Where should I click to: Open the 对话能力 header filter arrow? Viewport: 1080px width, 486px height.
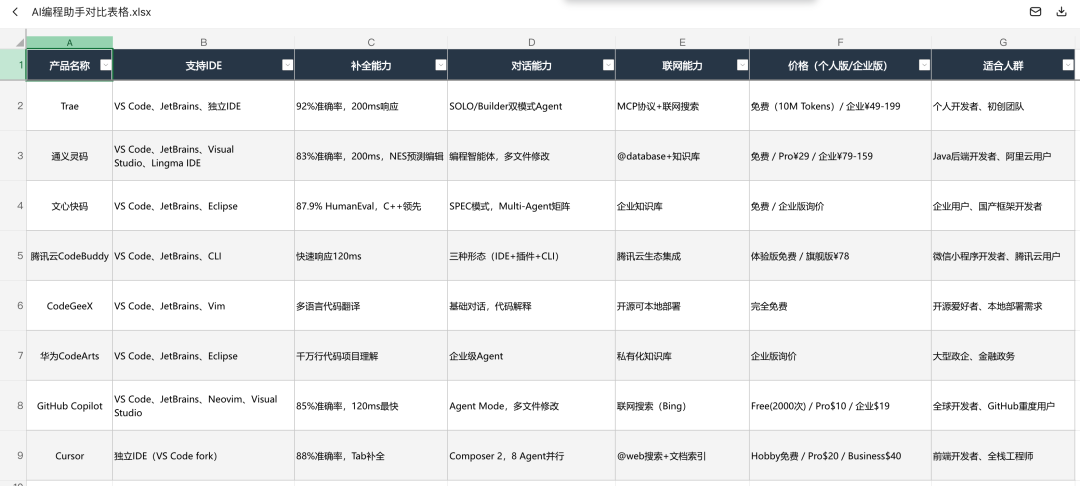click(x=608, y=65)
